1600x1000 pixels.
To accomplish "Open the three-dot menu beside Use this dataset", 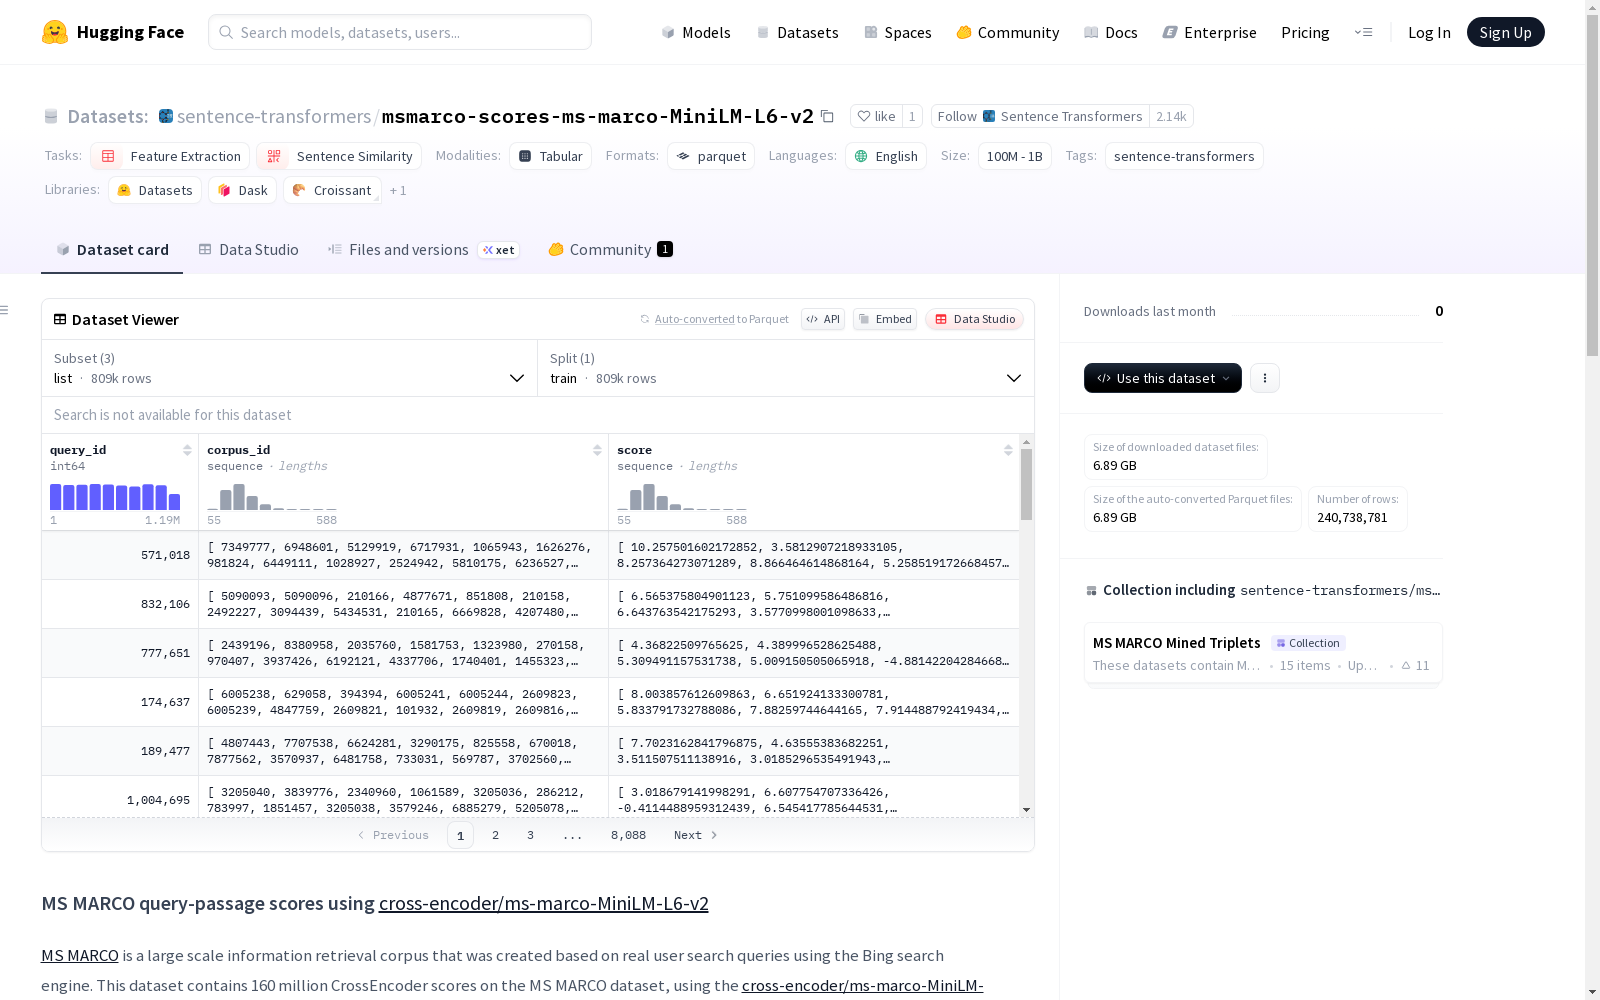I will tap(1265, 378).
